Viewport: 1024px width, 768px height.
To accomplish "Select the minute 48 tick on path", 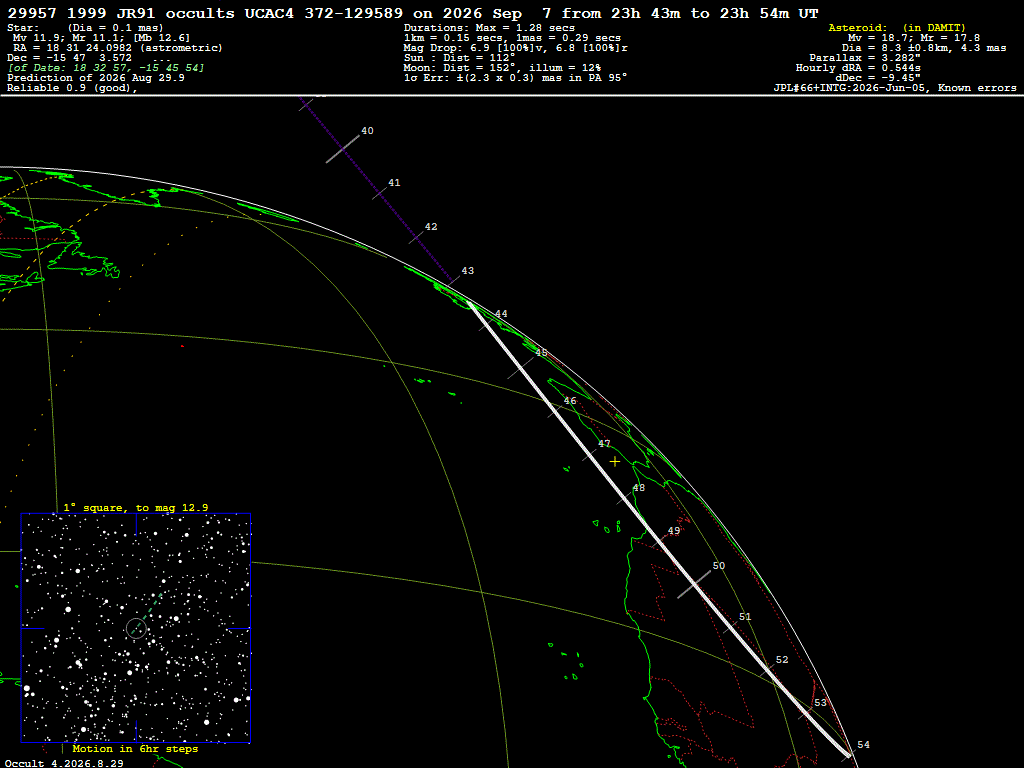I will tap(625, 496).
